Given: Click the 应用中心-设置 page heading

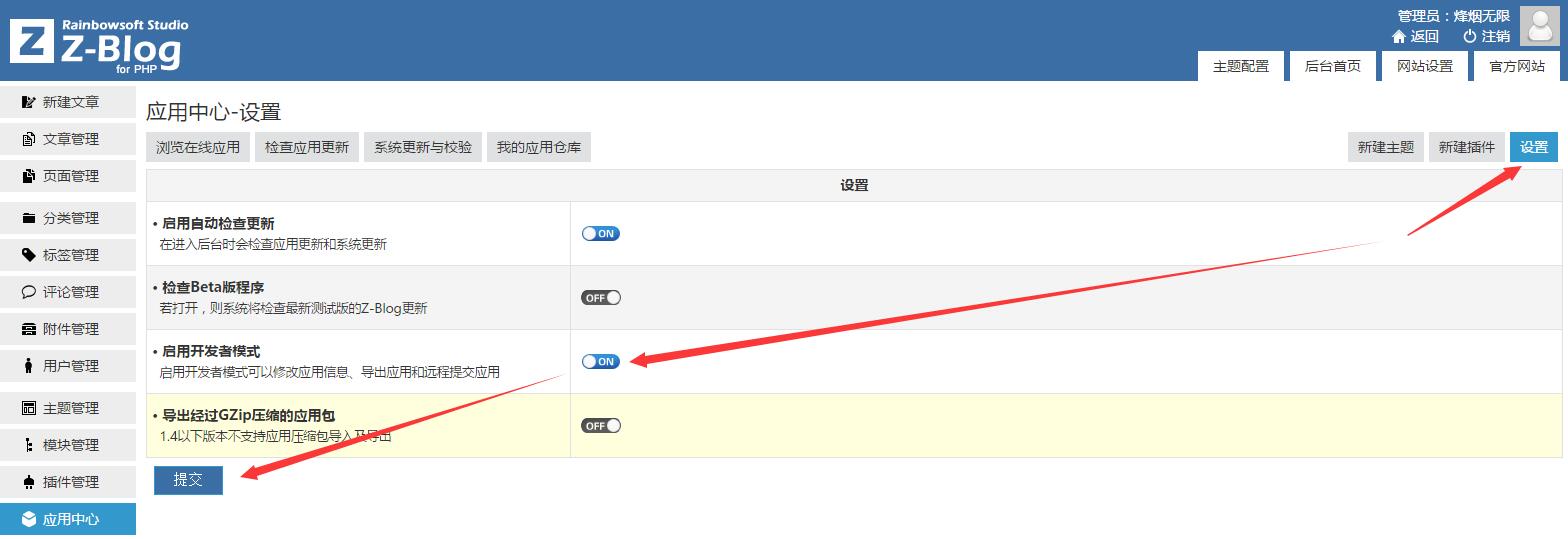Looking at the screenshot, I should pos(214,112).
